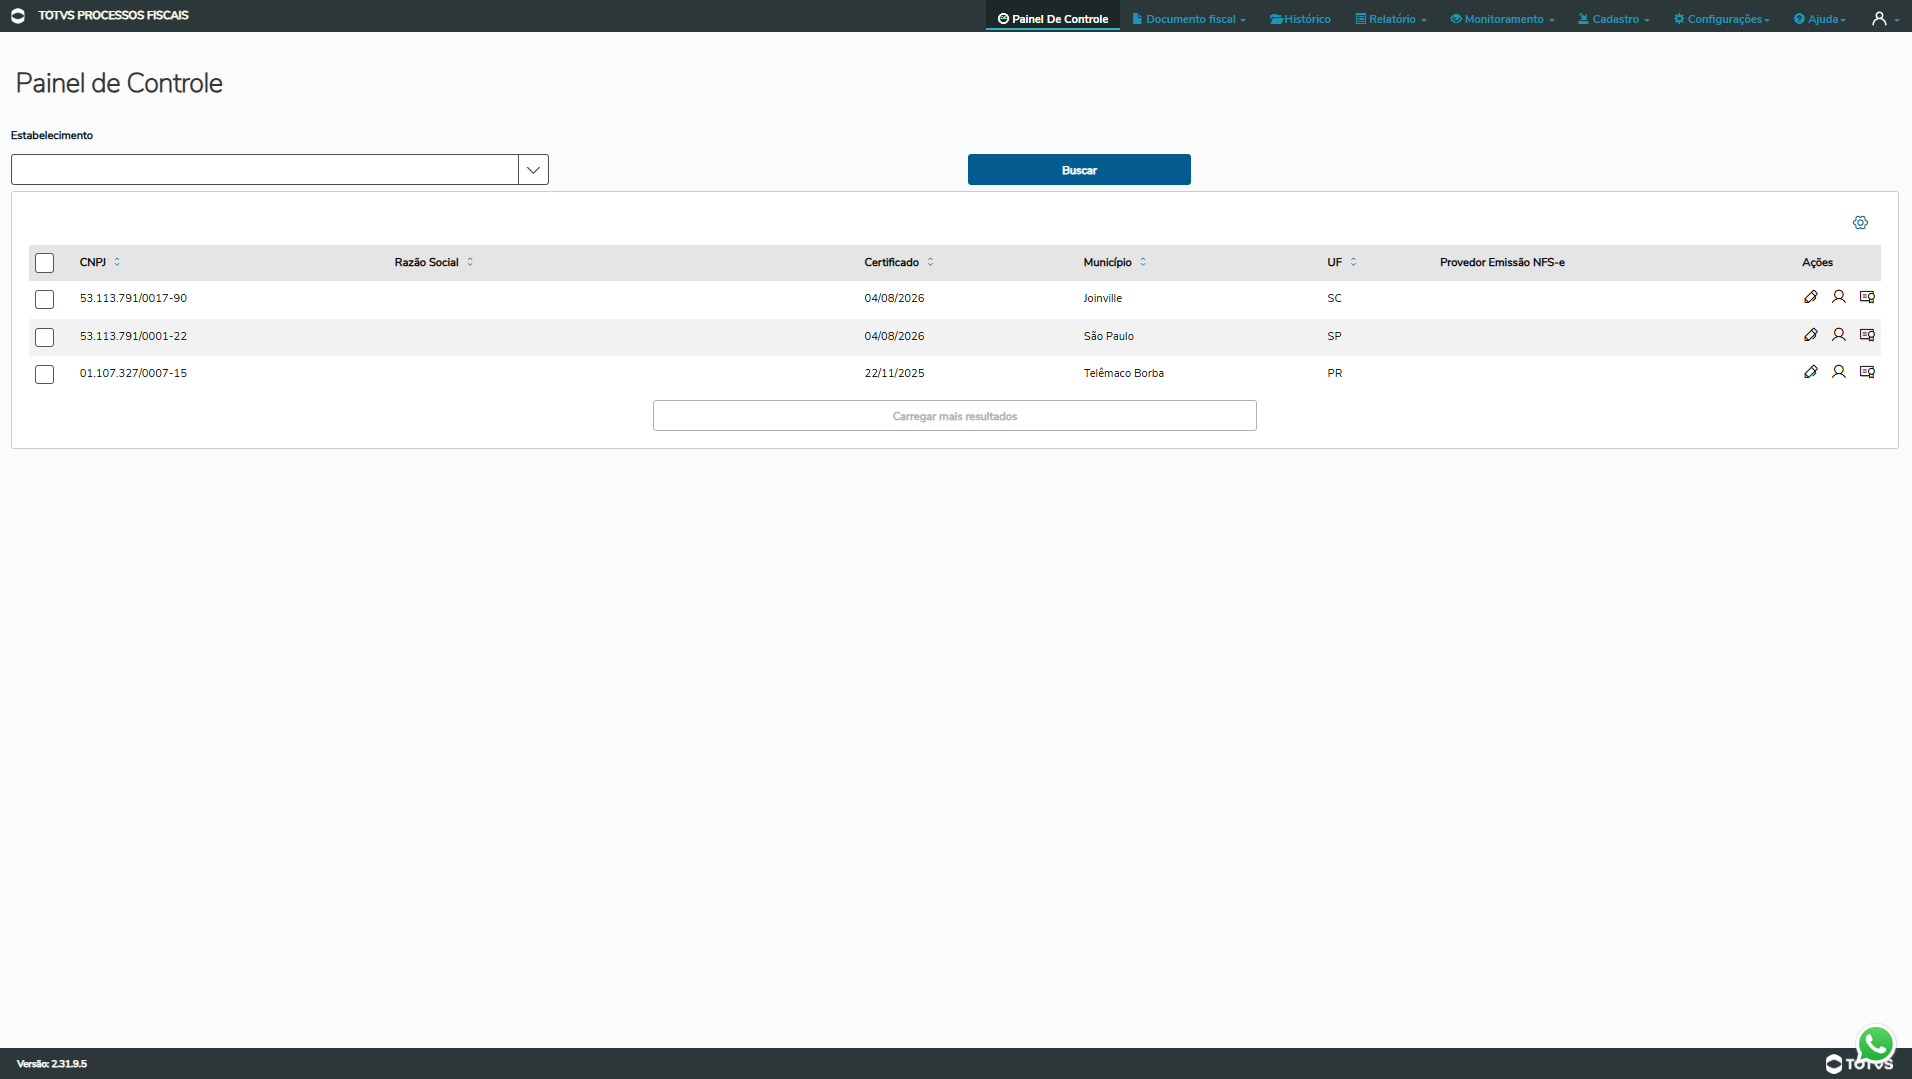This screenshot has width=1912, height=1079.
Task: Tick the checkbox for CNPJ 01.107.327/0007-15
Action: tap(44, 374)
